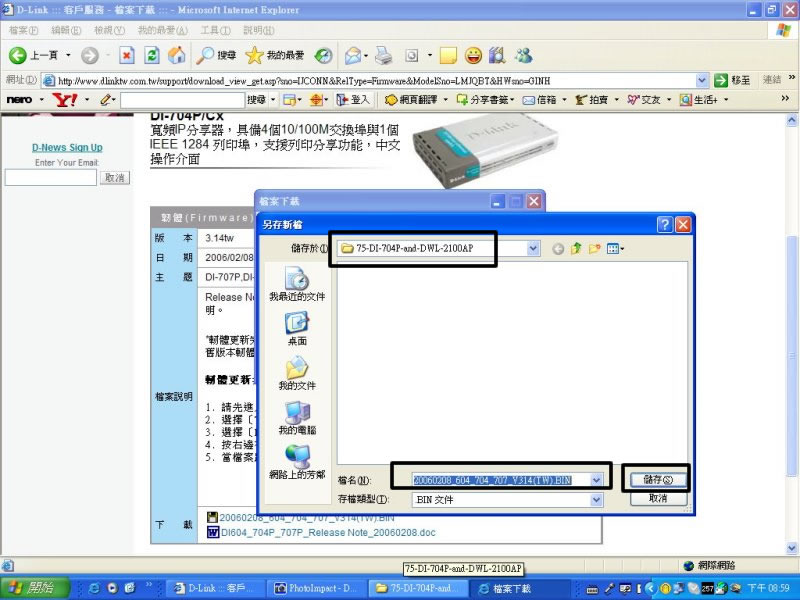
Task: Click the Go button beside address bar
Action: coord(732,80)
